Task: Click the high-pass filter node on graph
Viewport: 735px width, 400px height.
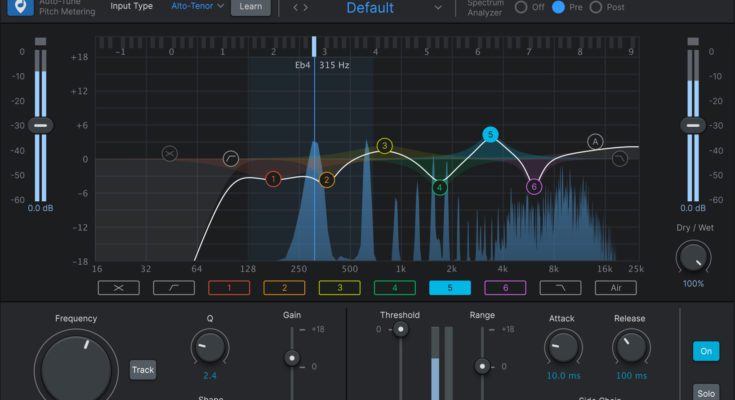Action: click(170, 153)
